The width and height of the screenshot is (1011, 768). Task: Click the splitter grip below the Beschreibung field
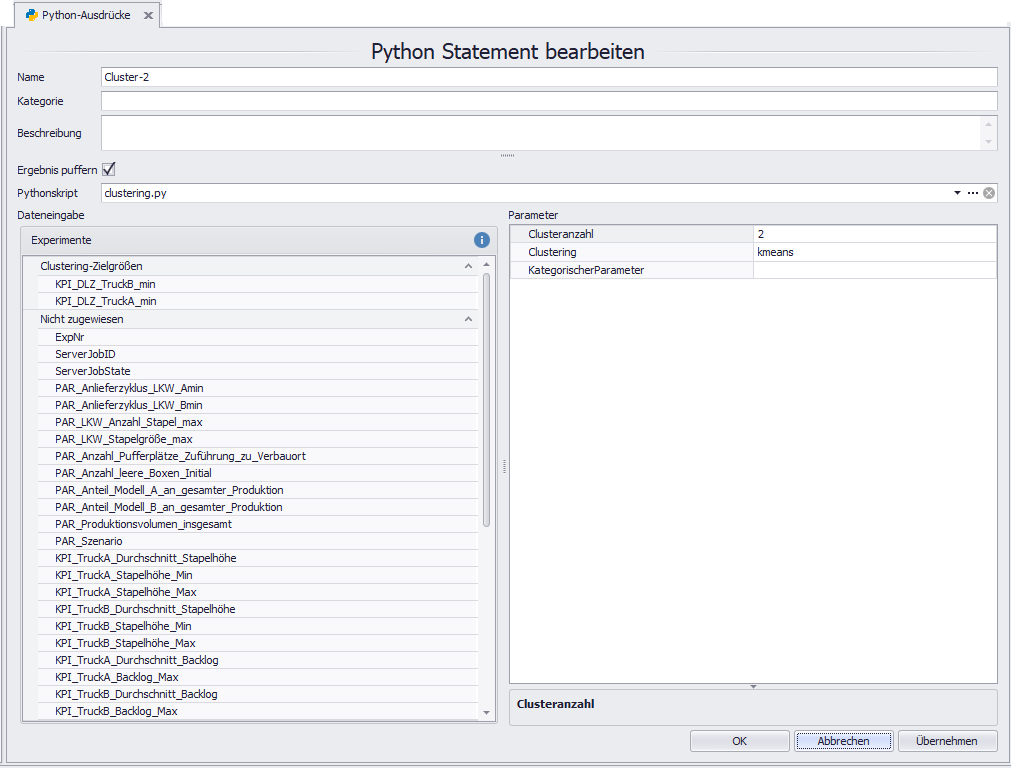(507, 154)
